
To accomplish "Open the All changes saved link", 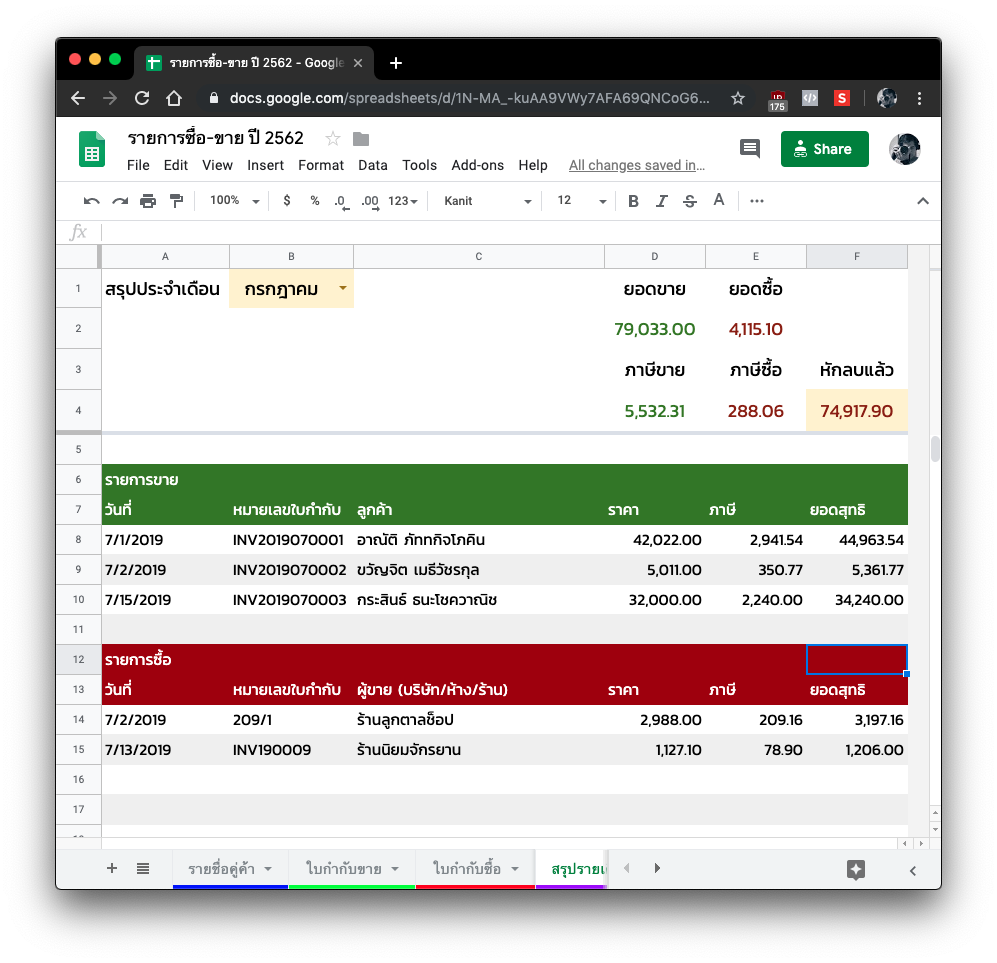I will (636, 165).
